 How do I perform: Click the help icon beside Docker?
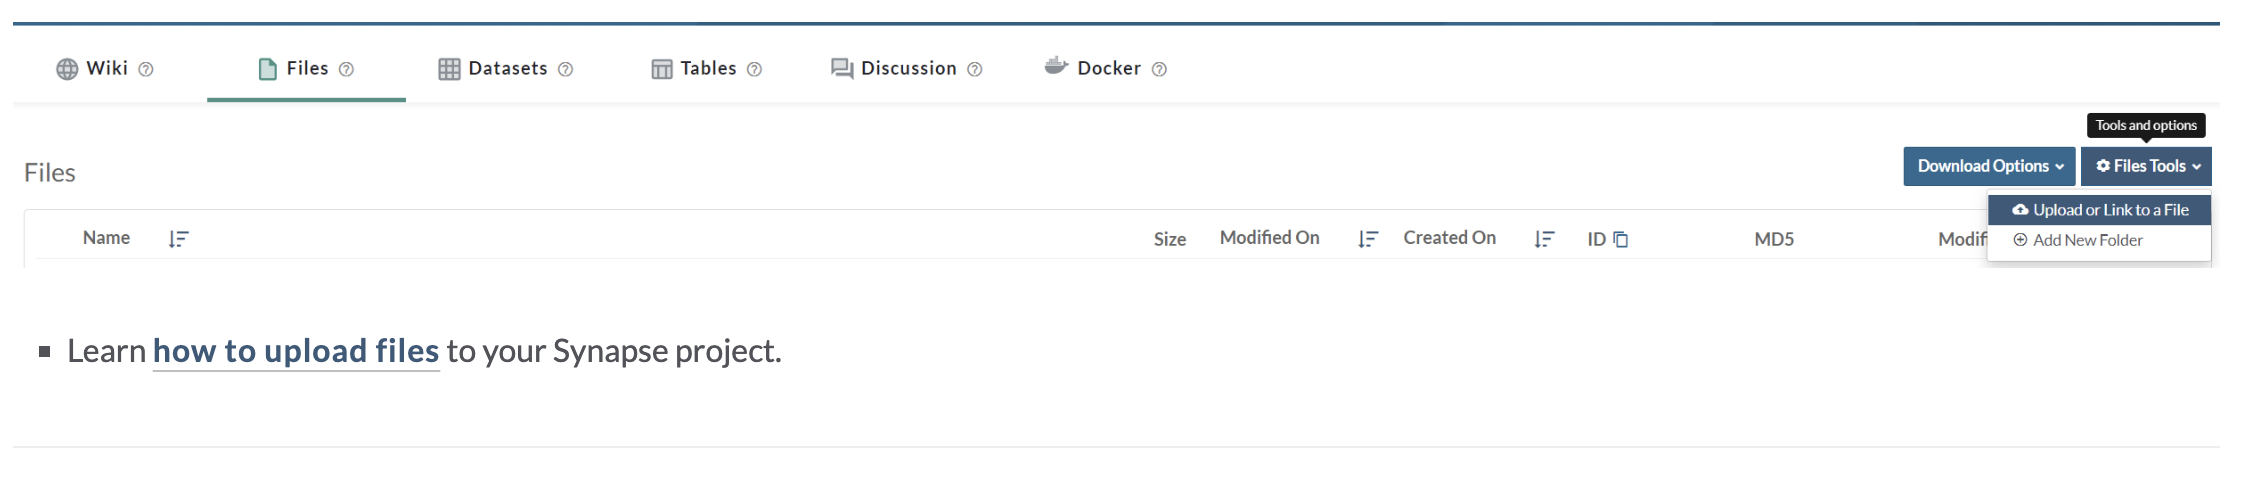pos(1159,69)
